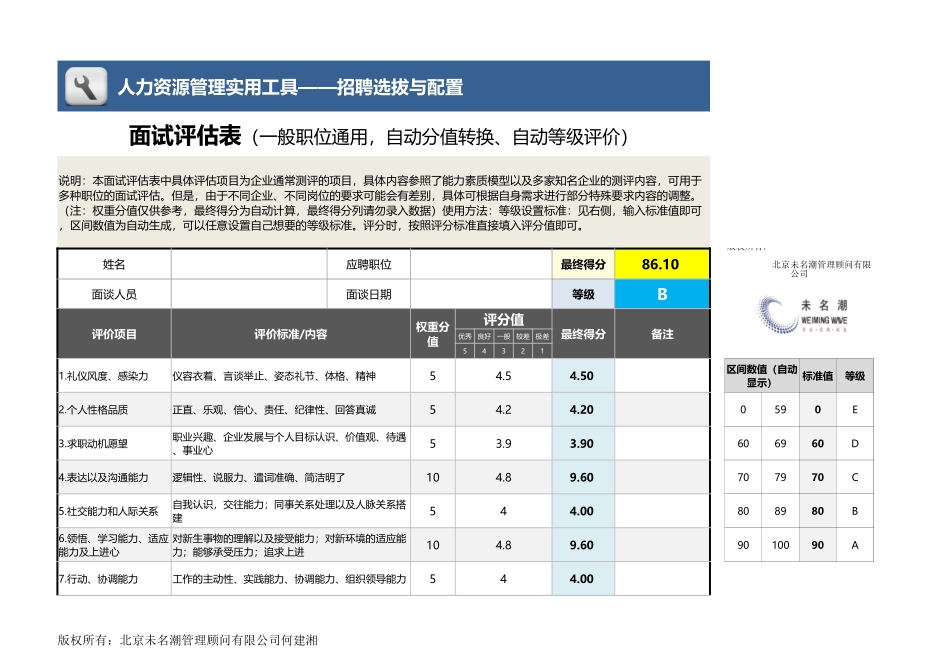The width and height of the screenshot is (950, 672).
Task: Click the 4.5 score cell for etiquette row
Action: [x=503, y=376]
